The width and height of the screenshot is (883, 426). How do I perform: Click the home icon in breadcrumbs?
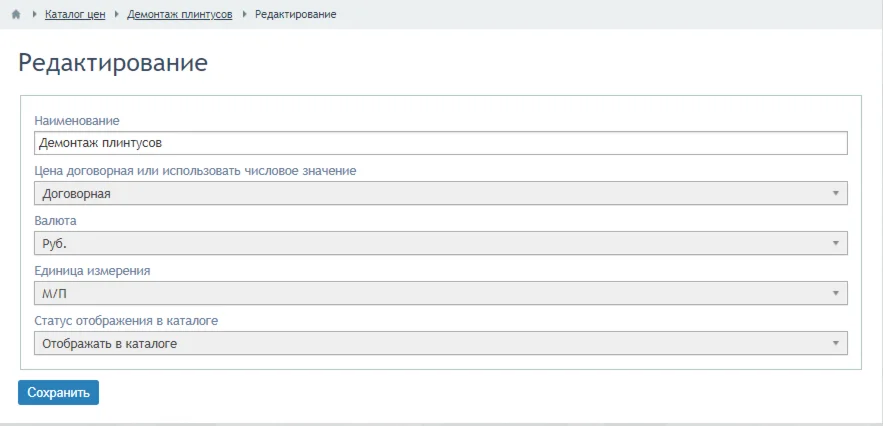16,15
